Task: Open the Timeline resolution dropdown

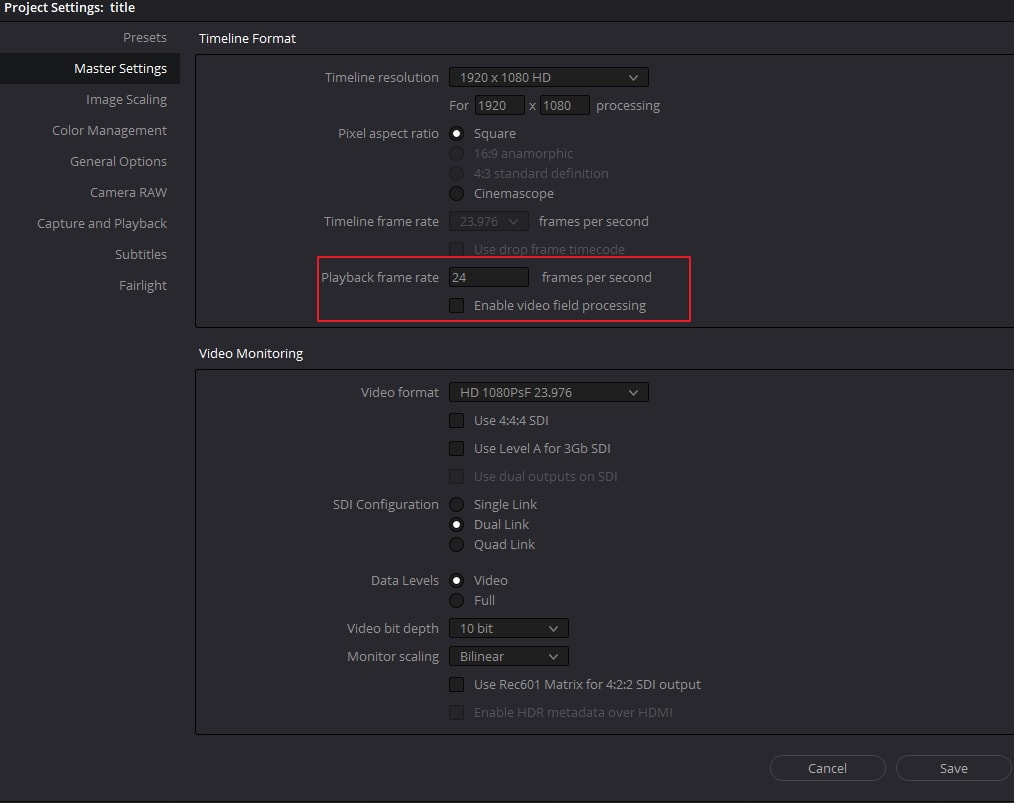Action: 548,77
